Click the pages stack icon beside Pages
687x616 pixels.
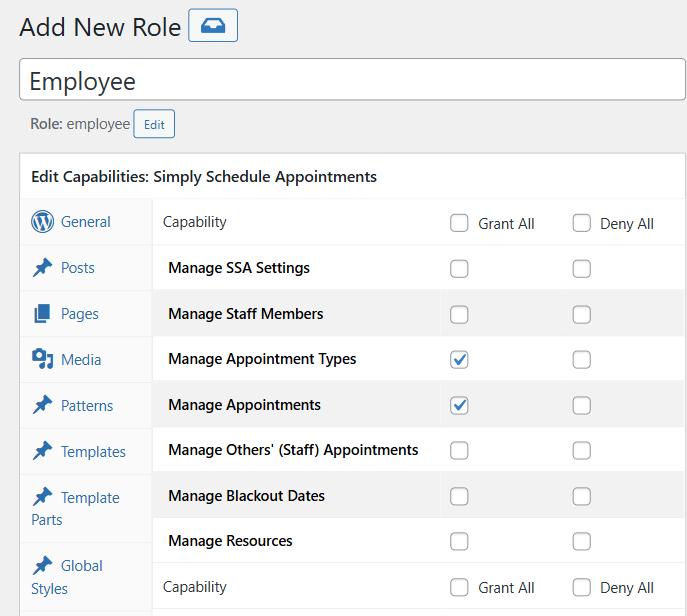[42, 314]
